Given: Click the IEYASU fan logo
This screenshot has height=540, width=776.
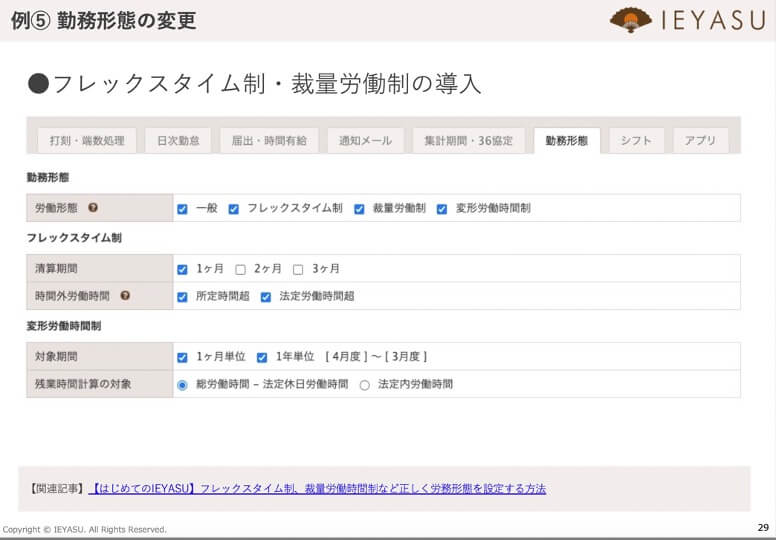Looking at the screenshot, I should coord(631,20).
